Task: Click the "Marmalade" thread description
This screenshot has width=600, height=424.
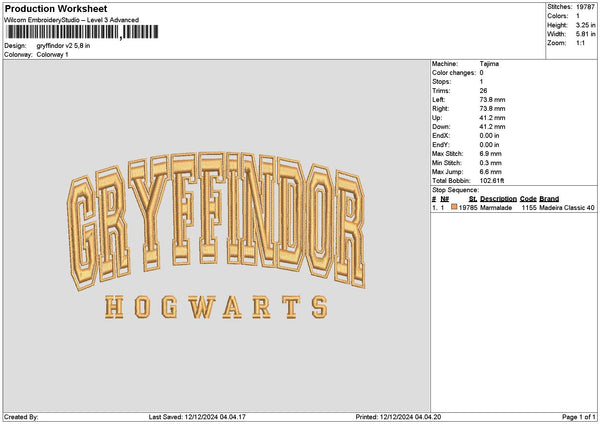Action: point(496,207)
